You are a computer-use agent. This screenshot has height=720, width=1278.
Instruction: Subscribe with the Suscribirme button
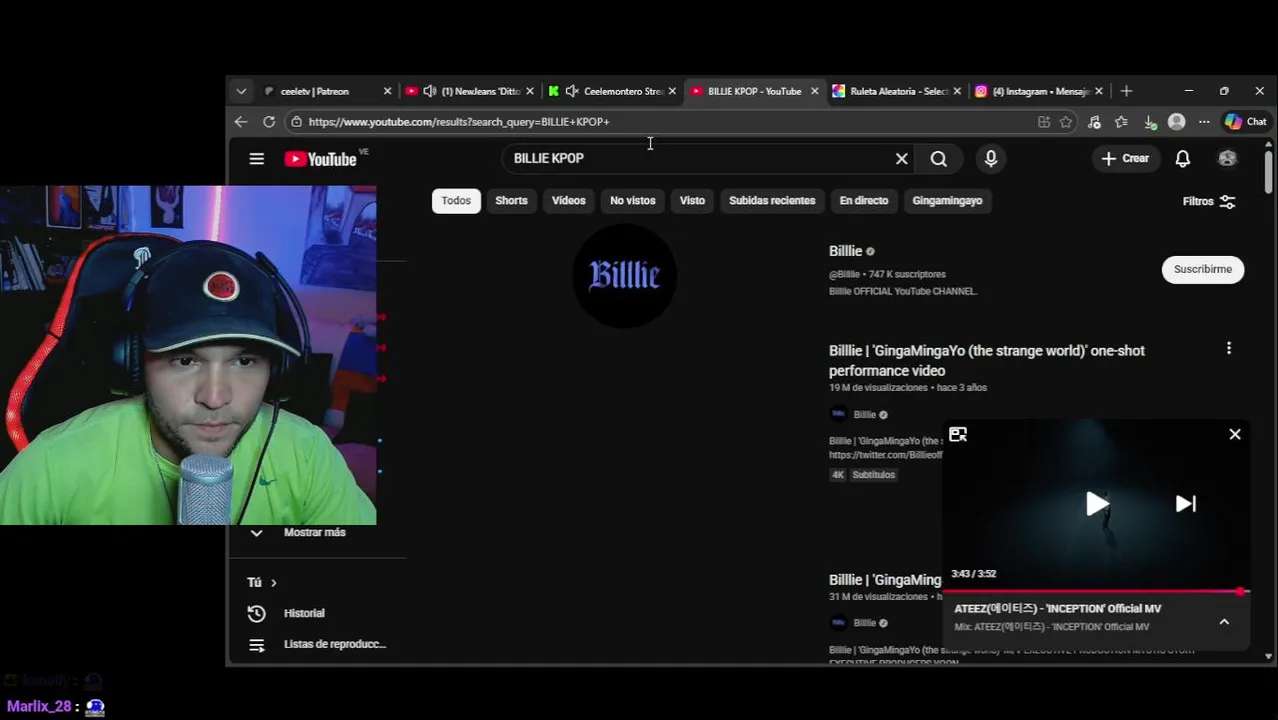point(1203,269)
